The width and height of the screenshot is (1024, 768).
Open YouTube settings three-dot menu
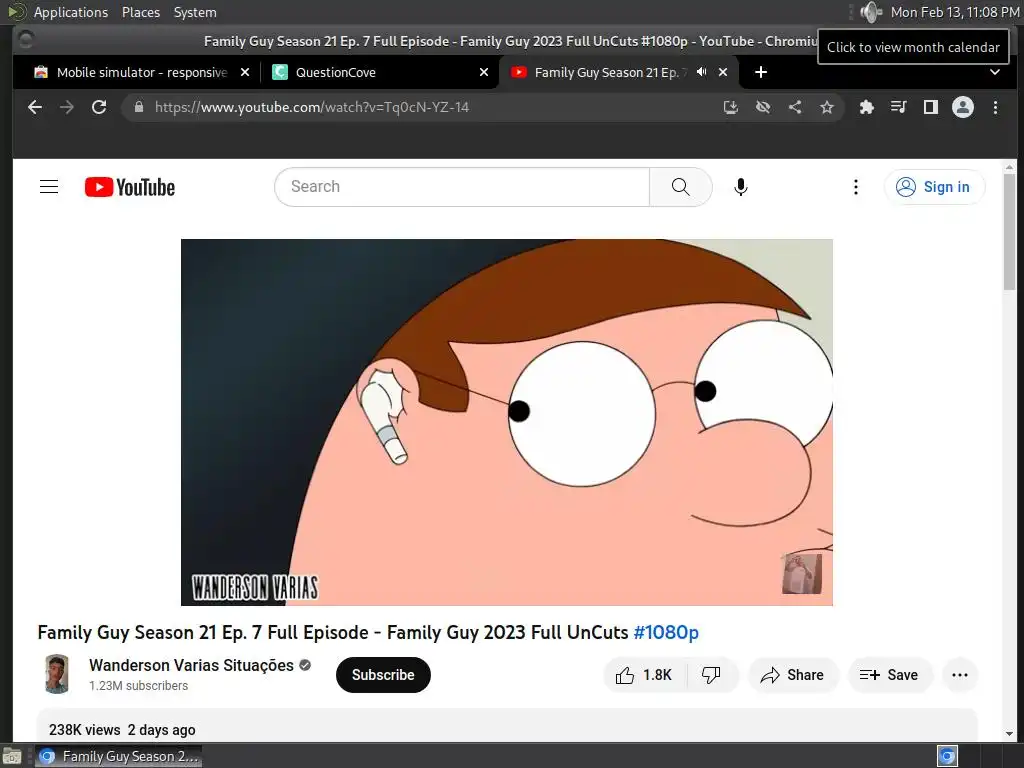point(856,187)
